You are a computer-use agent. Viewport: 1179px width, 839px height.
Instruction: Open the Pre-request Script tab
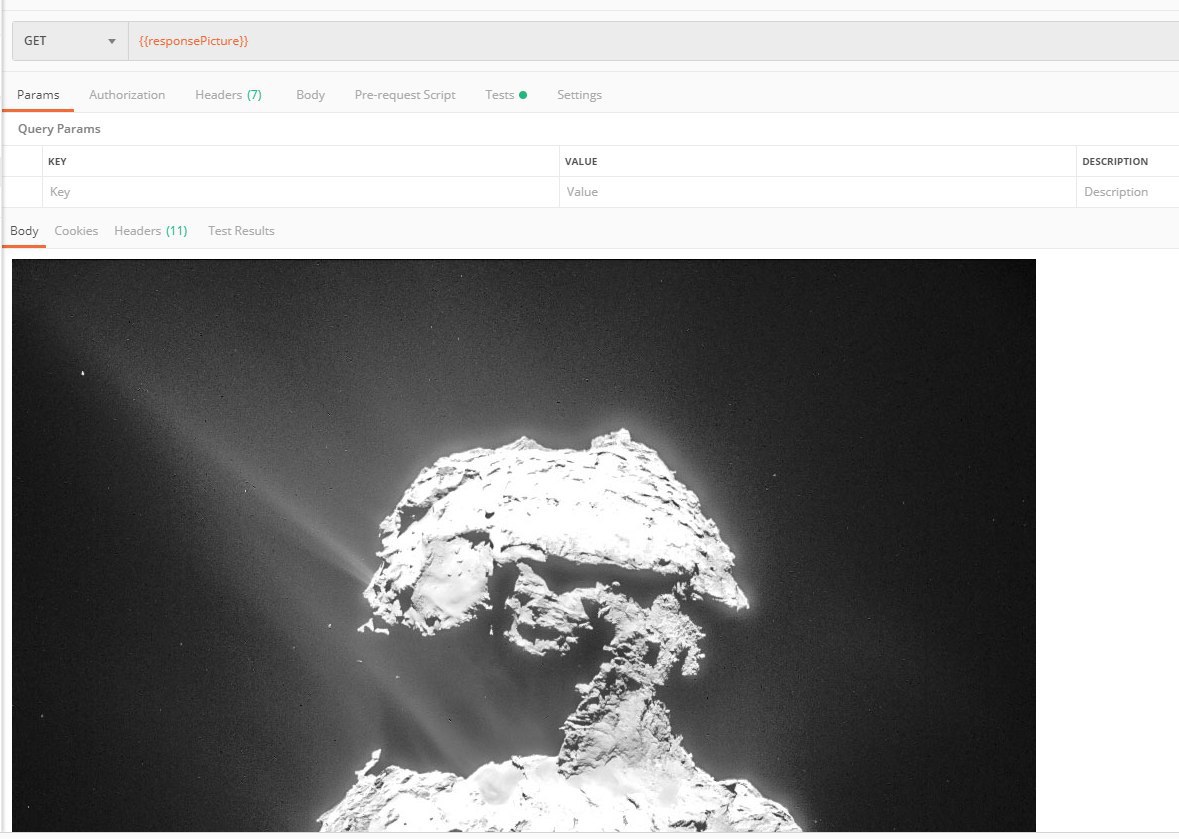coord(405,95)
